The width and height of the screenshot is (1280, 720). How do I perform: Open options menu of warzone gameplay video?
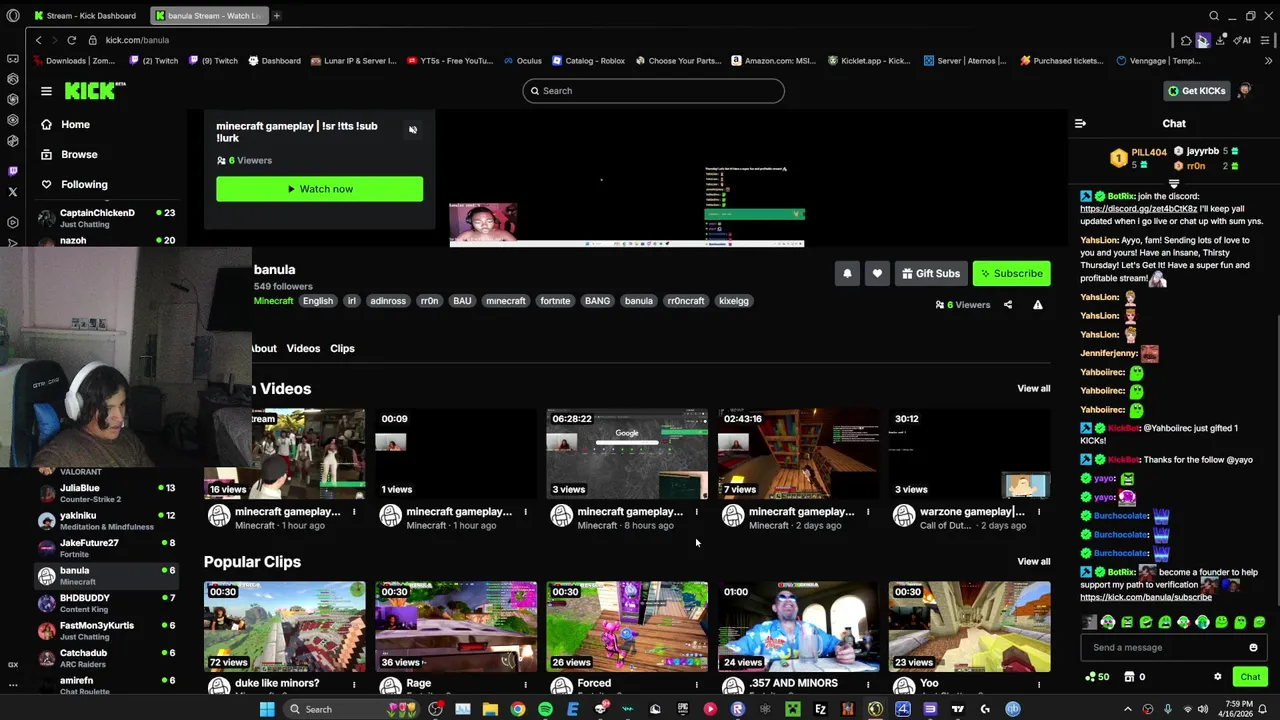click(1038, 512)
